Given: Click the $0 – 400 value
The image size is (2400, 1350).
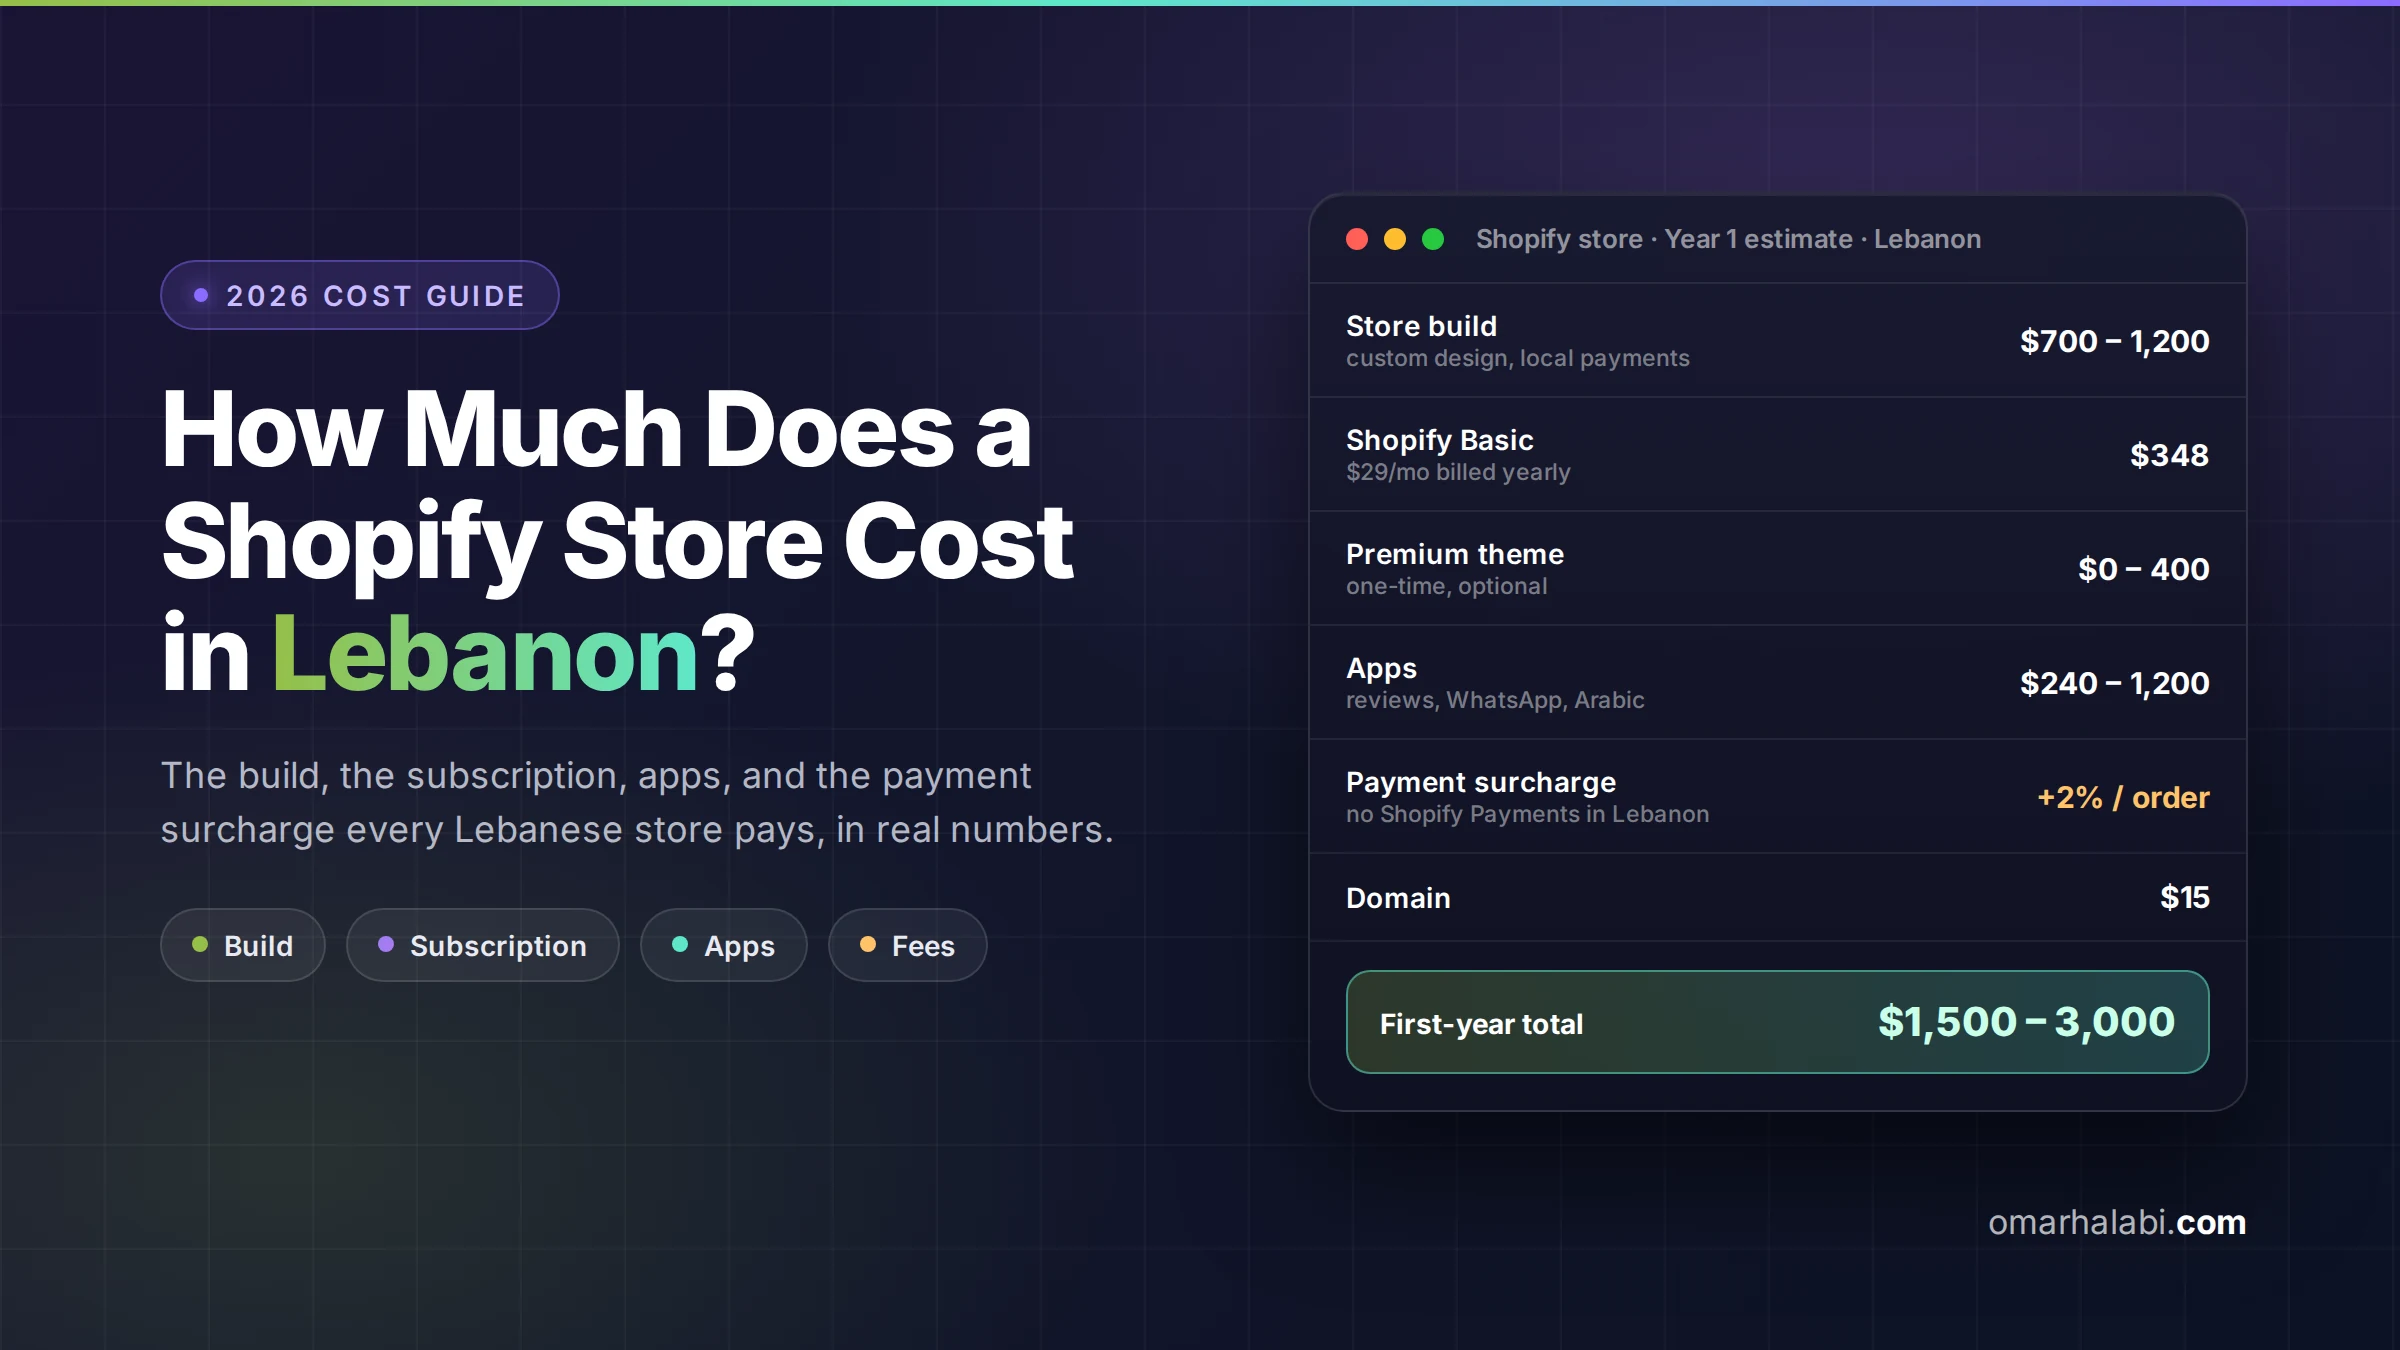Looking at the screenshot, I should [x=2143, y=569].
